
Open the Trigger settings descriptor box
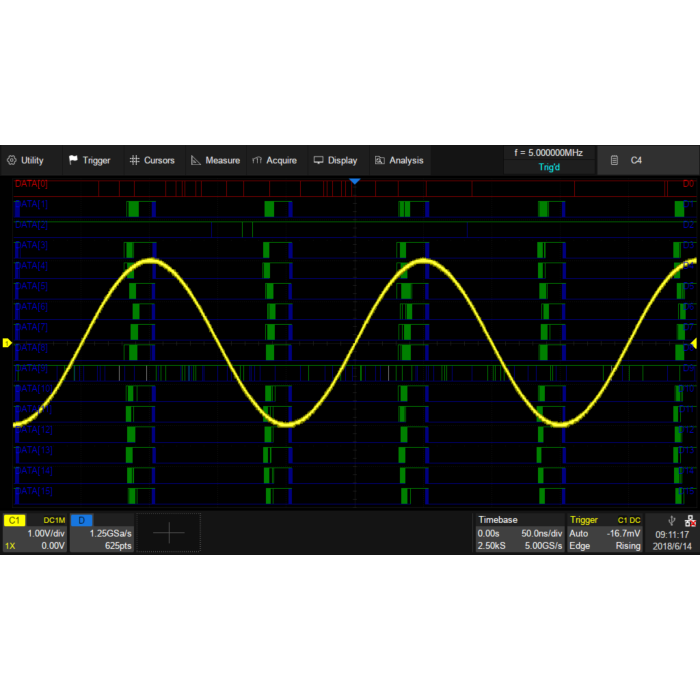[605, 533]
